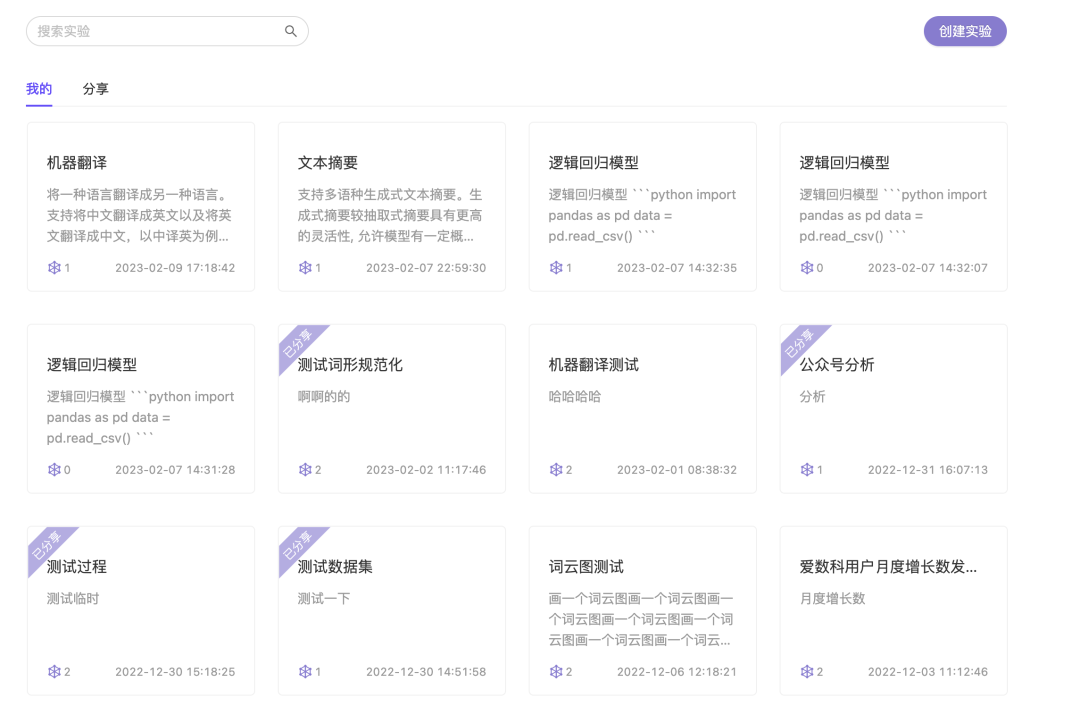
Task: Click the timestamp 2022-12-30 14:51:58
Action: pos(426,671)
